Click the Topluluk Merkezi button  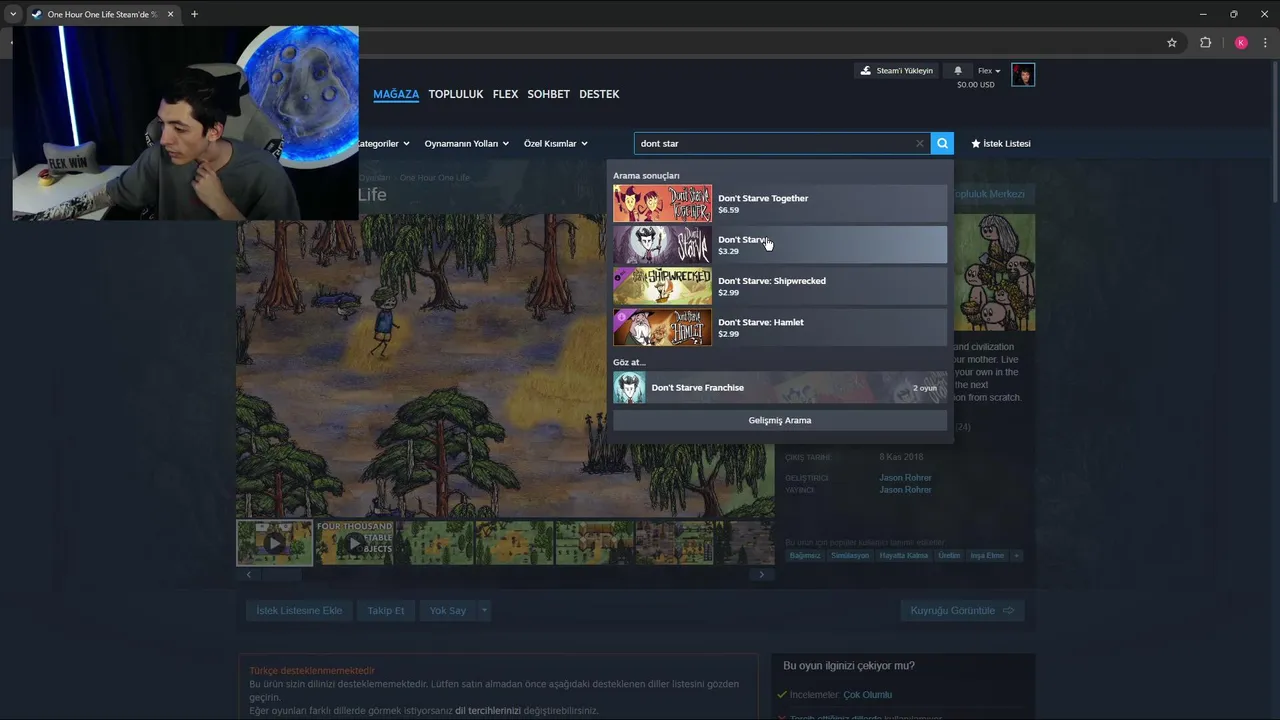pos(990,194)
